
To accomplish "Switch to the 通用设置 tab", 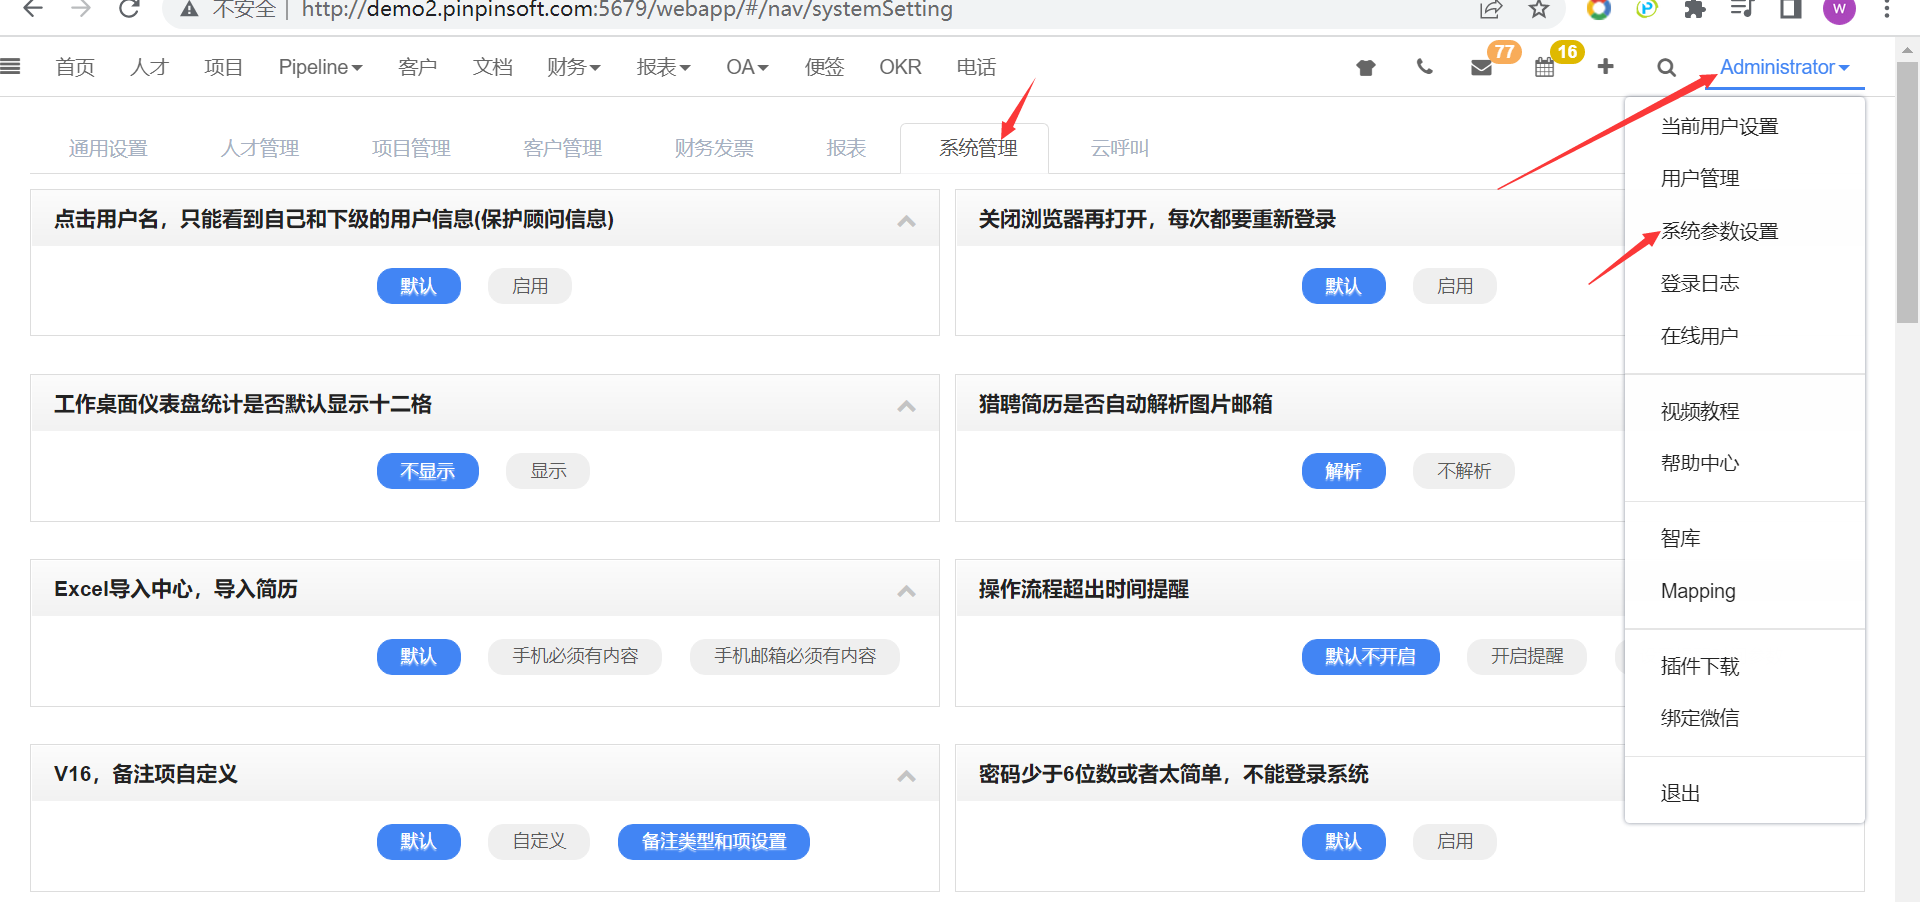I will click(108, 148).
